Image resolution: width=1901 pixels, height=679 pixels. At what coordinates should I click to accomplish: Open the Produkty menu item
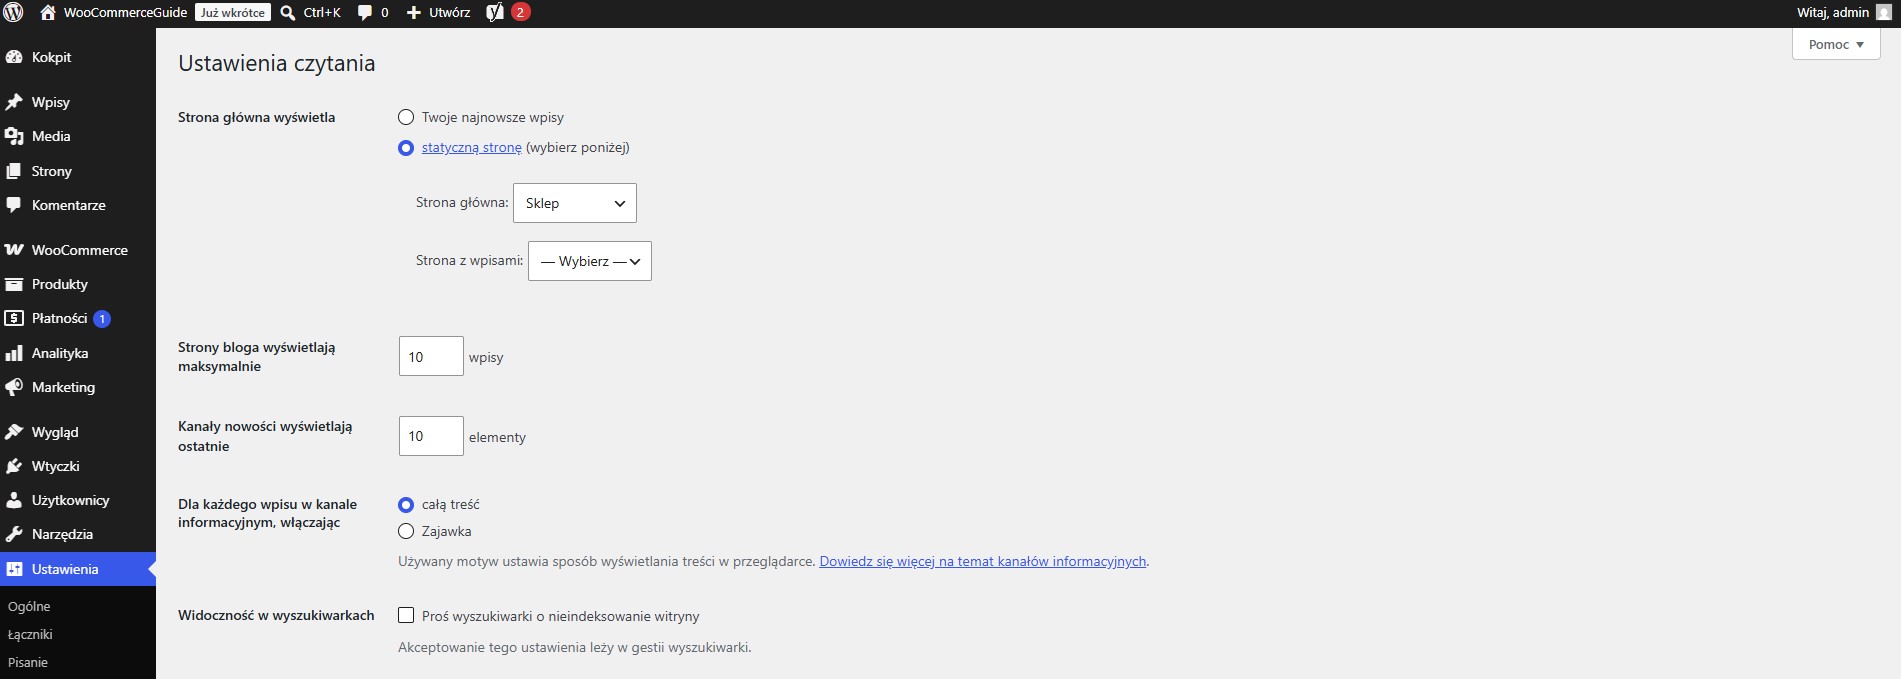[60, 284]
